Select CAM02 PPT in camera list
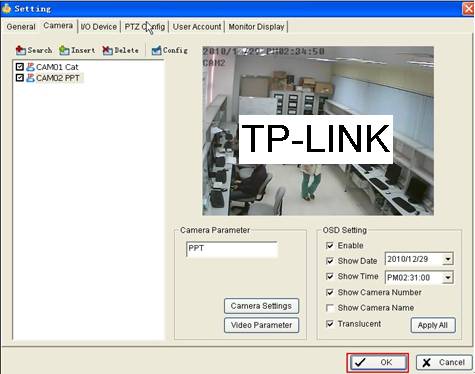Viewport: 475px width, 374px height. (x=58, y=78)
